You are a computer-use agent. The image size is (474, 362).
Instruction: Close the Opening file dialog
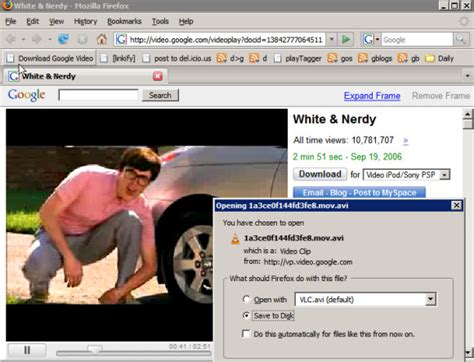click(457, 205)
